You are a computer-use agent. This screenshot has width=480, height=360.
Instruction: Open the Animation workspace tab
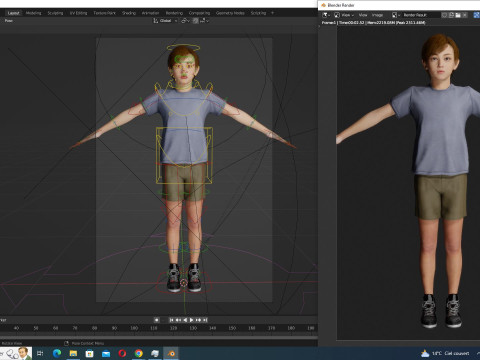[151, 13]
